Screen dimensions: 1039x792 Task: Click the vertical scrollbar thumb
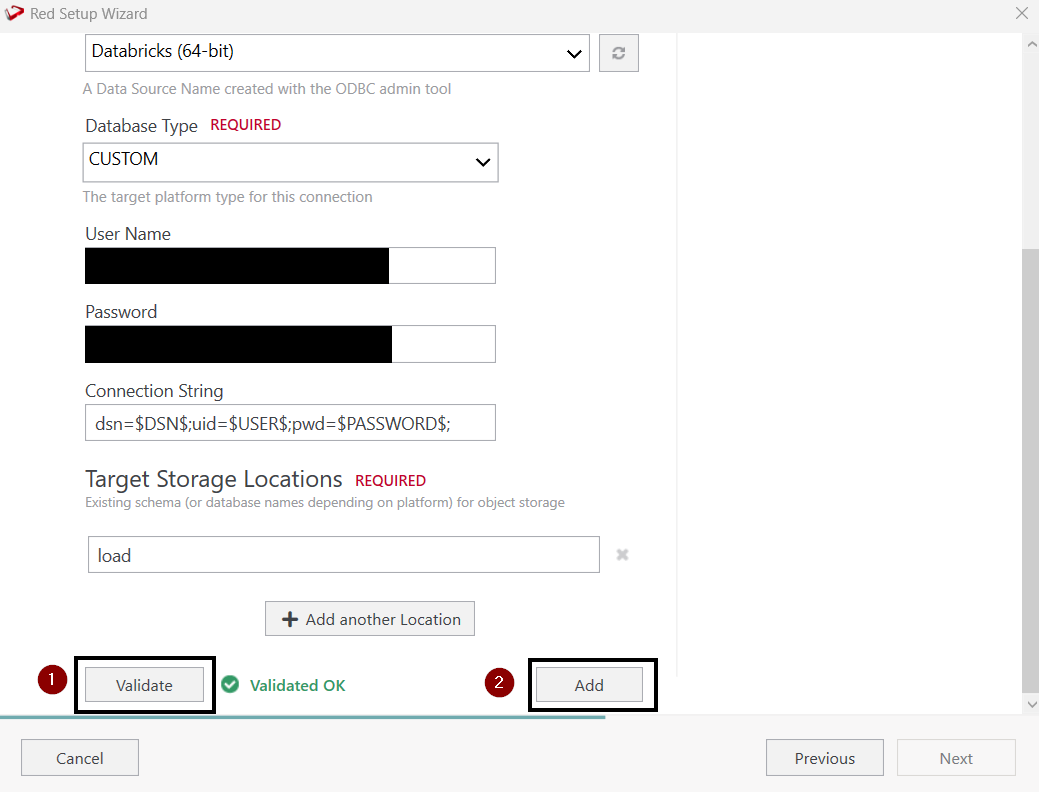click(x=1031, y=470)
